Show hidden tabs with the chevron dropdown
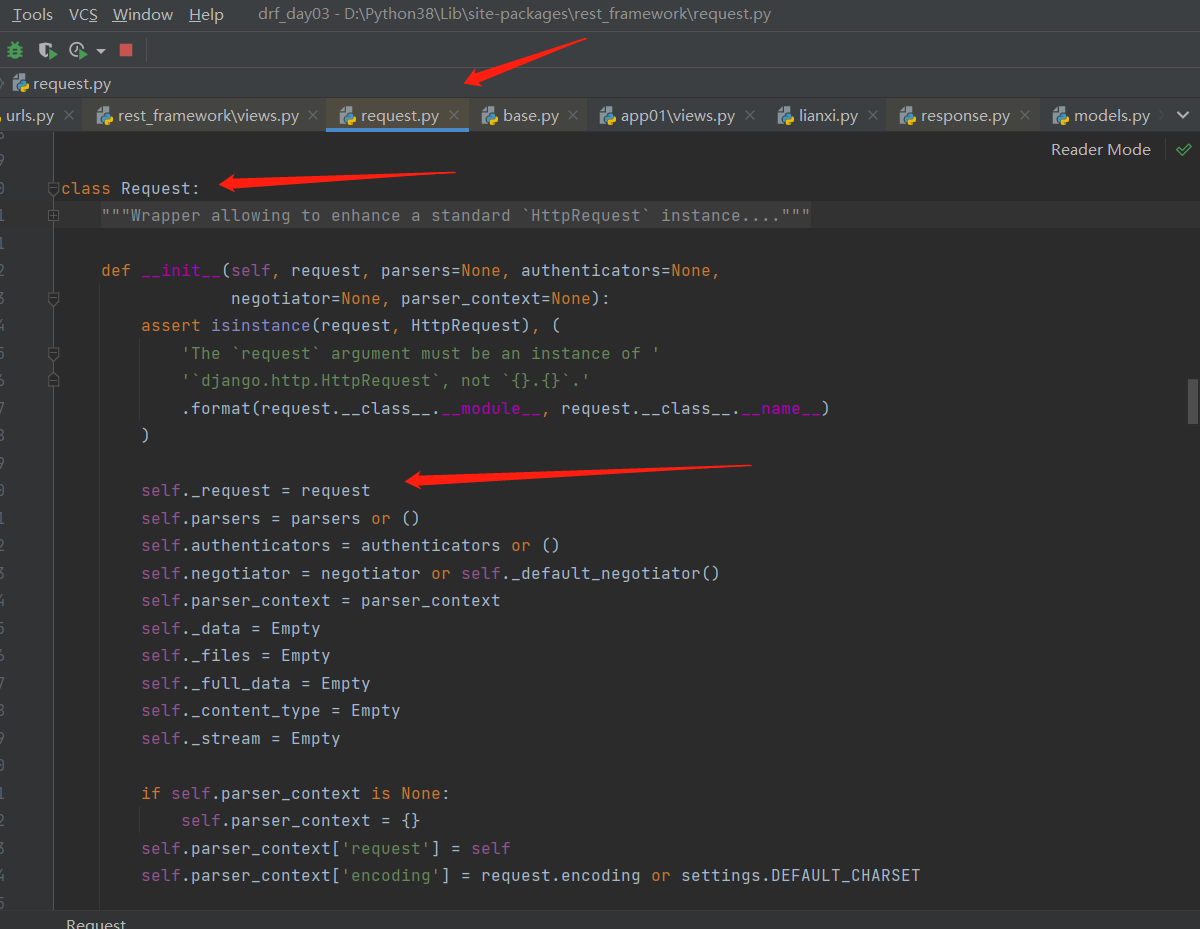The width and height of the screenshot is (1200, 929). tap(1184, 116)
